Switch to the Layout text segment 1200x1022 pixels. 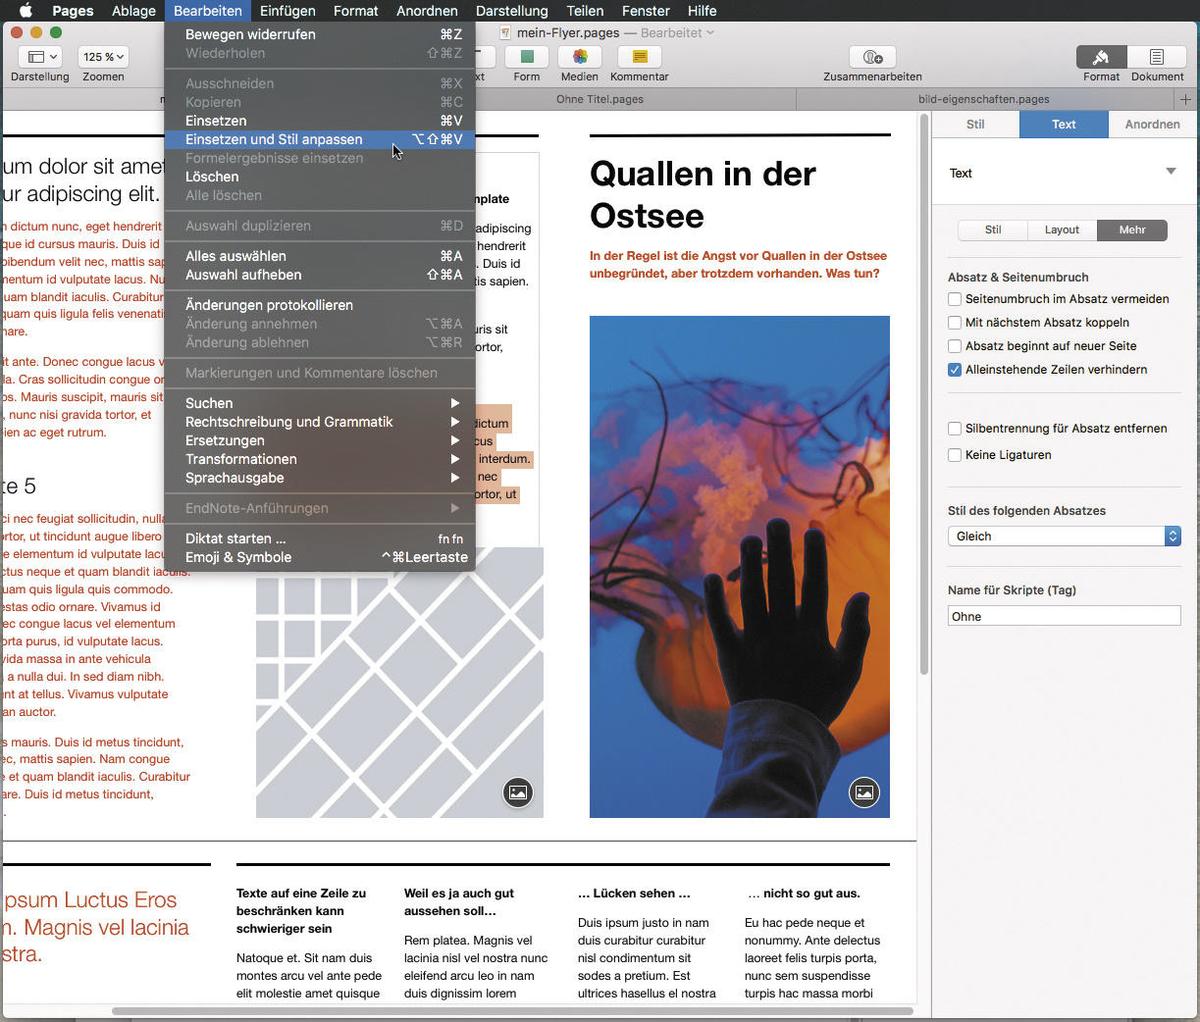[x=1062, y=230]
